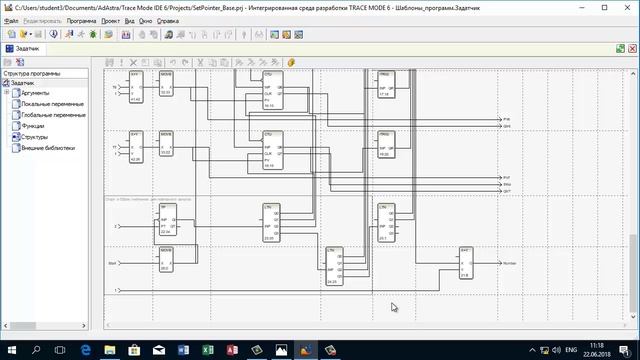
Task: Click the grey folder icon above structure panel
Action: click(8, 62)
